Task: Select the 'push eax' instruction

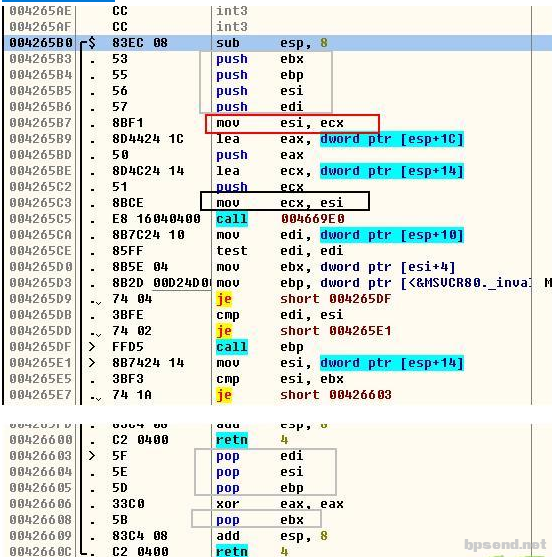Action: pyautogui.click(x=260, y=155)
